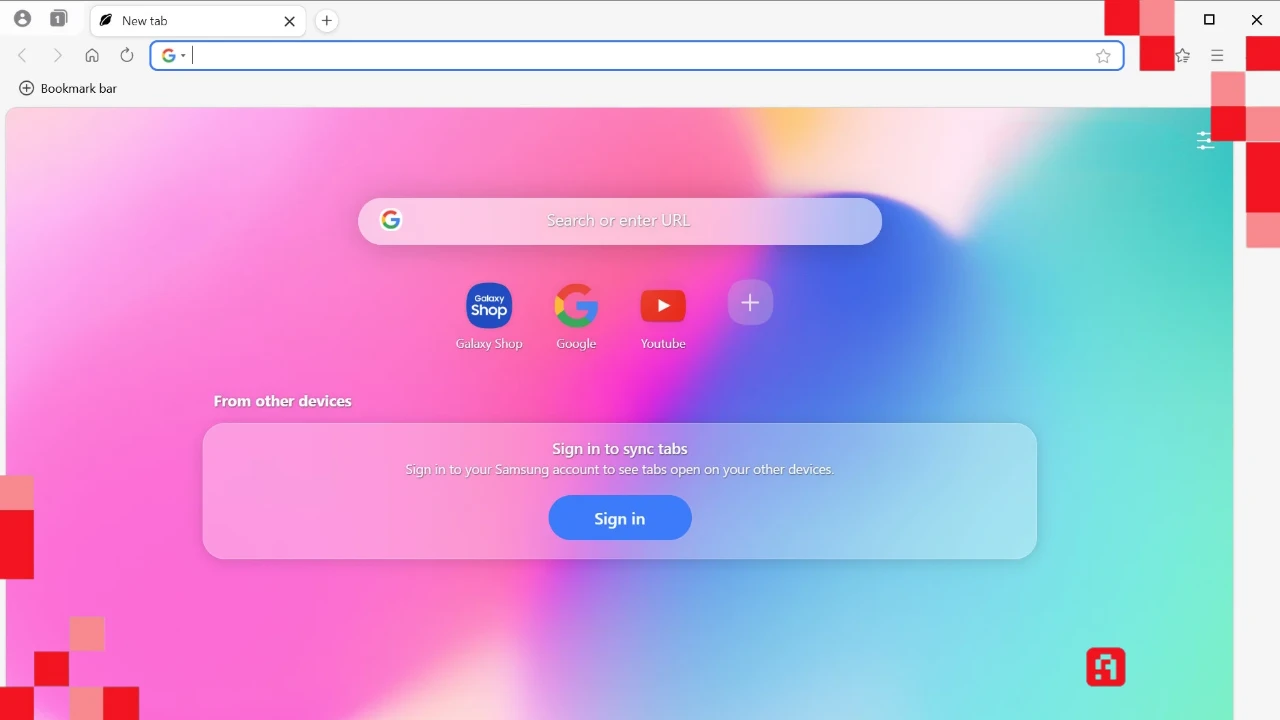Screen dimensions: 1280x720
Task: Select the Home icon in the toolbar
Action: tap(92, 55)
